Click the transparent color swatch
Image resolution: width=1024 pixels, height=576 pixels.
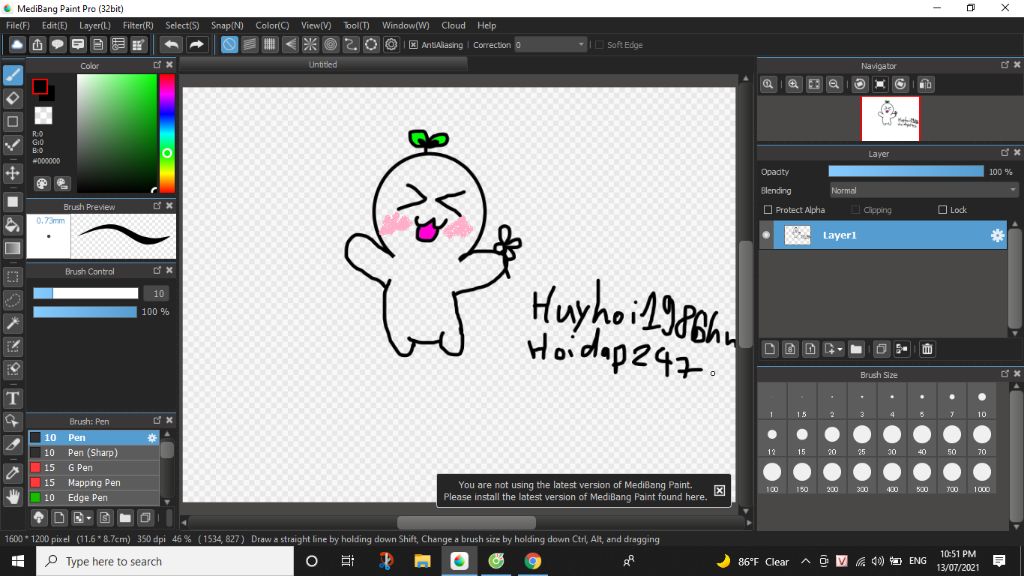point(43,116)
